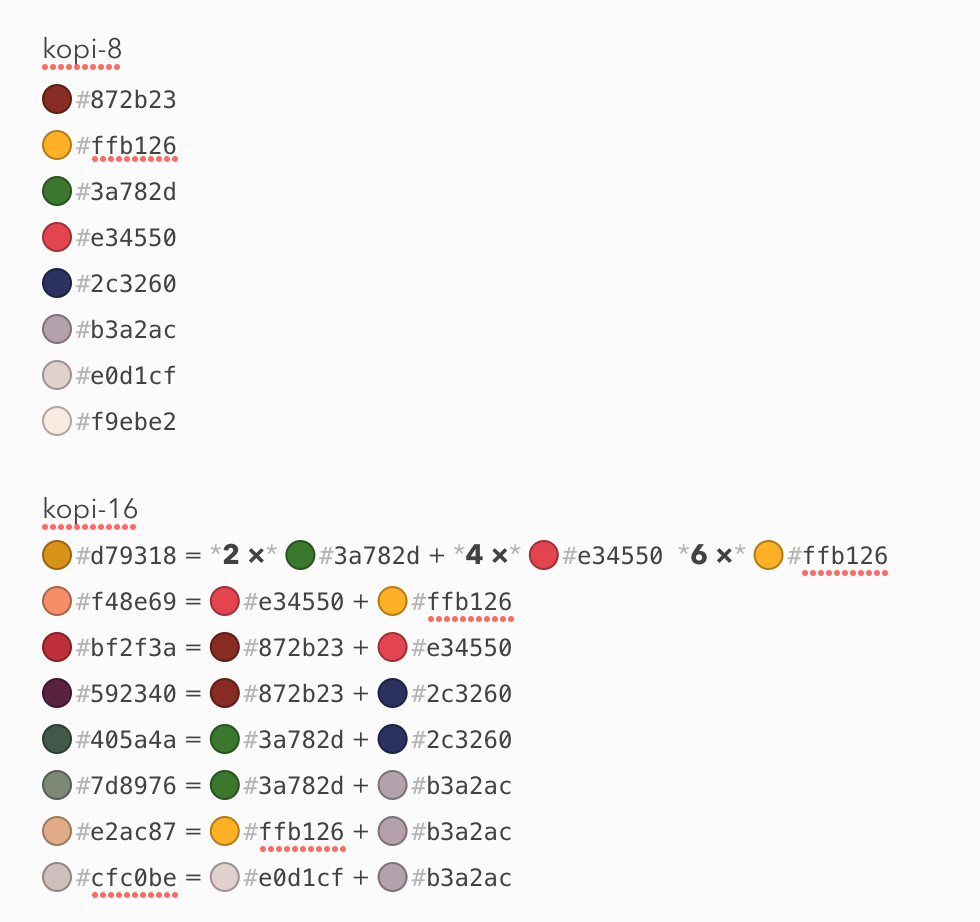Image resolution: width=980 pixels, height=922 pixels.
Task: Pick the #592340 plum swatch
Action: pyautogui.click(x=57, y=693)
